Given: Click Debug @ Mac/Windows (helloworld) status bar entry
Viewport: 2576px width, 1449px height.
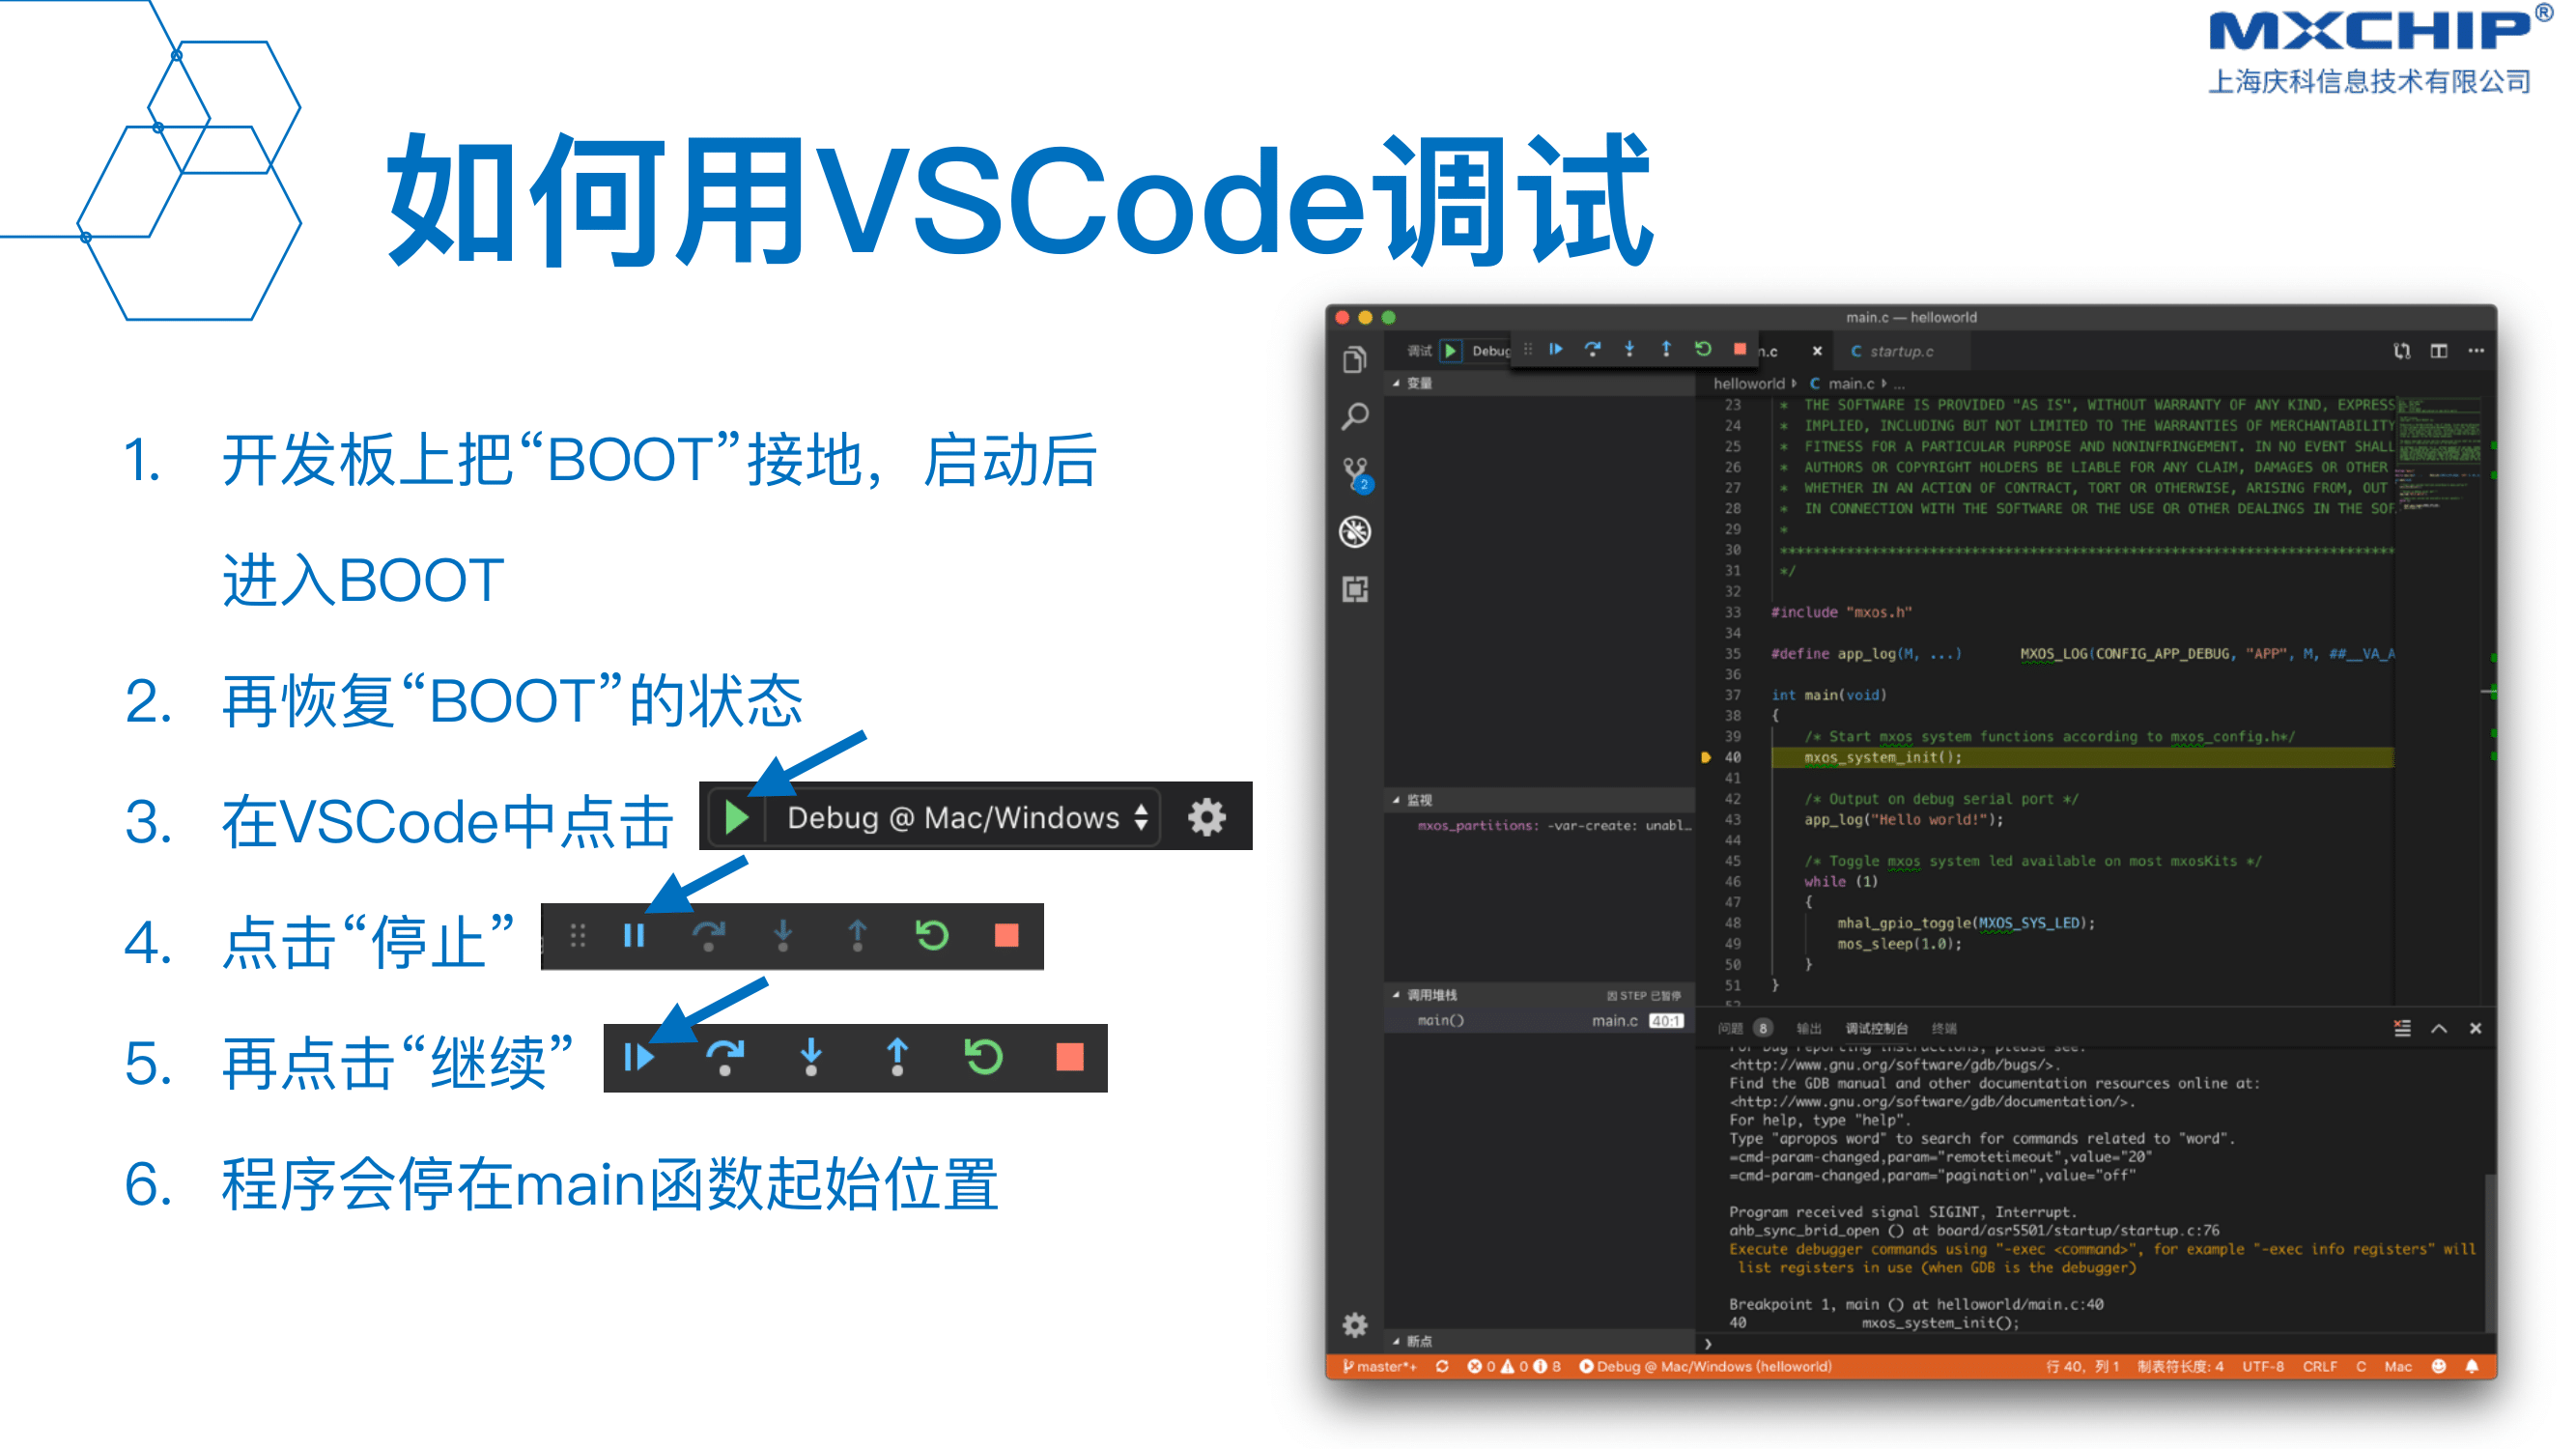Looking at the screenshot, I should pos(1704,1366).
